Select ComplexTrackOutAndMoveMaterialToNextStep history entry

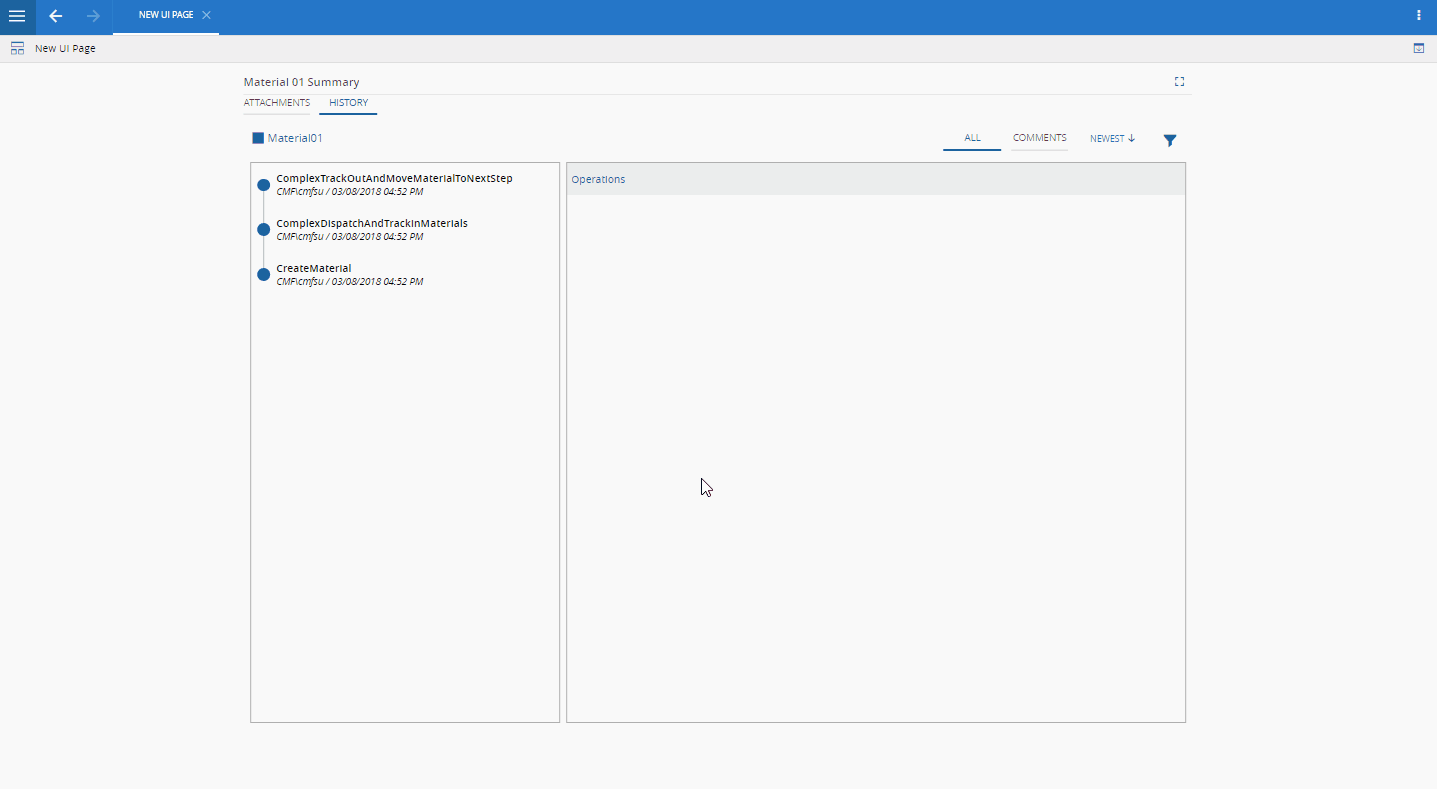pos(394,179)
